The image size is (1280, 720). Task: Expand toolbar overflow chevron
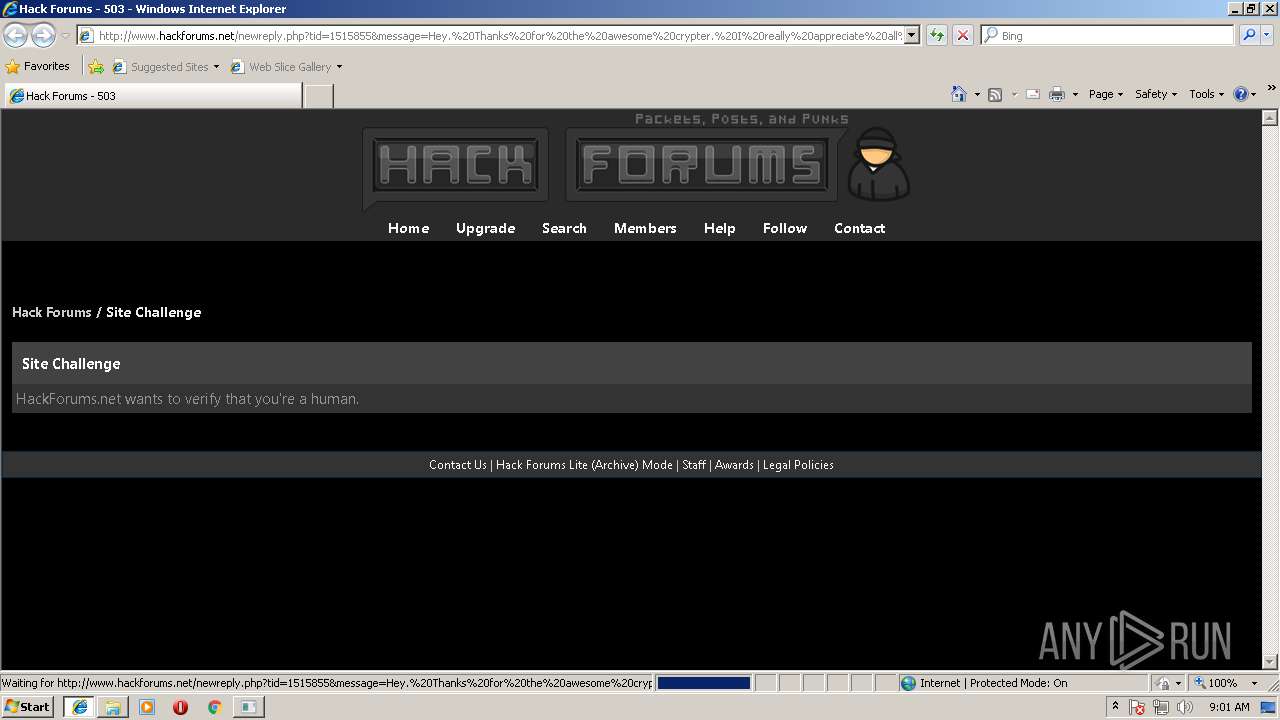(x=1271, y=89)
